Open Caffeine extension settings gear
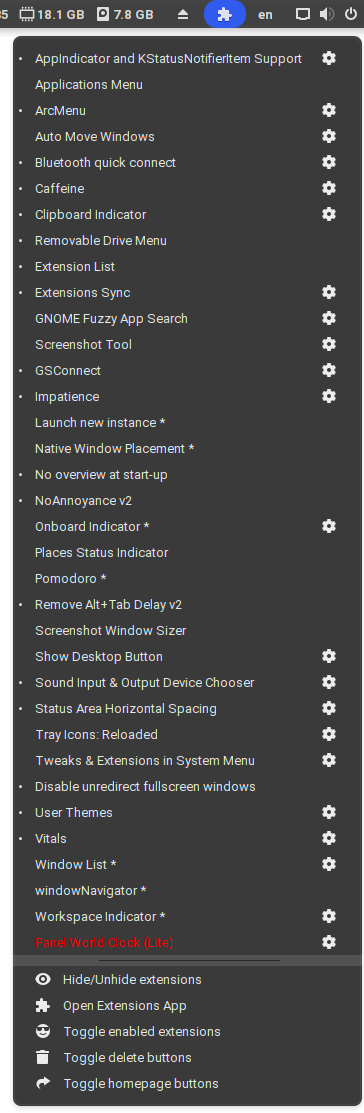This screenshot has width=364, height=1113. click(x=329, y=188)
